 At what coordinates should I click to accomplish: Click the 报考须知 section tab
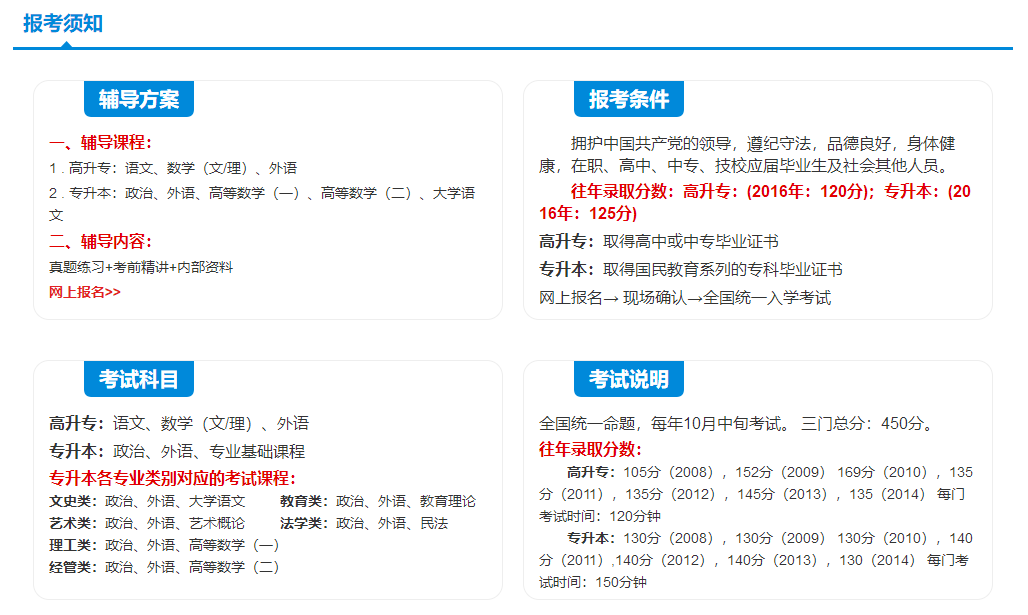(63, 23)
